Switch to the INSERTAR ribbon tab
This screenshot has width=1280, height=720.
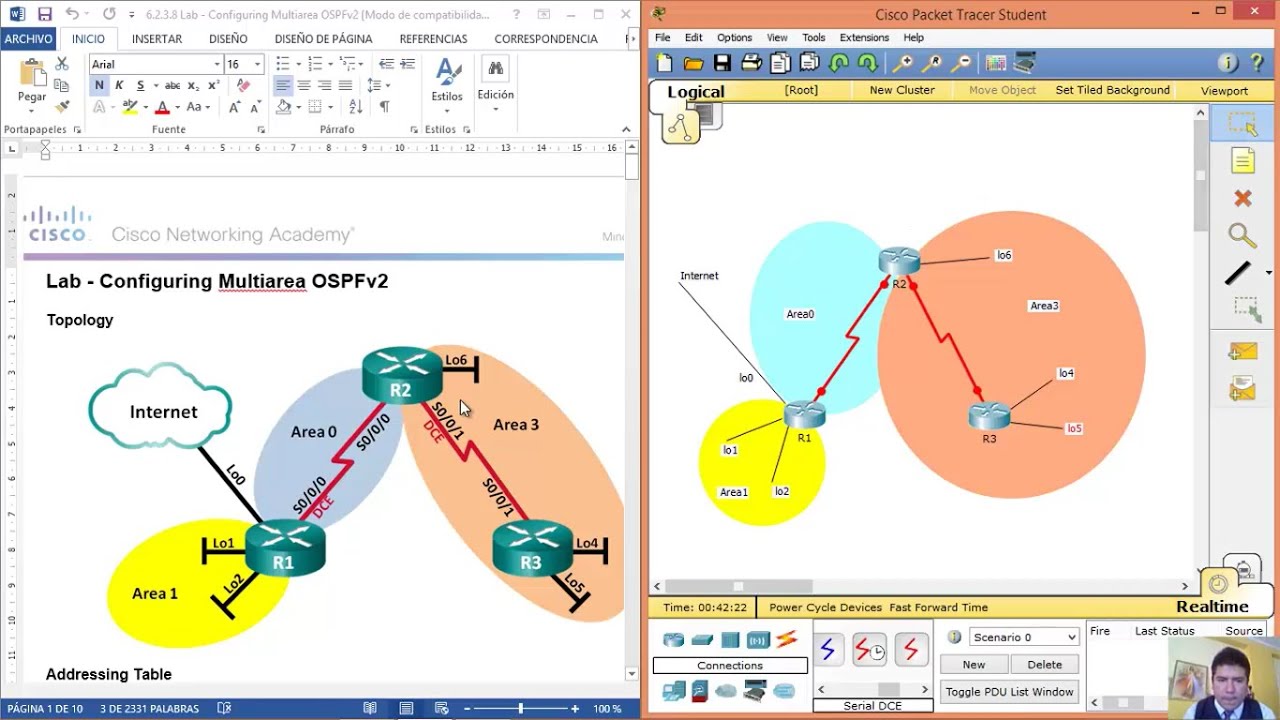click(x=157, y=39)
